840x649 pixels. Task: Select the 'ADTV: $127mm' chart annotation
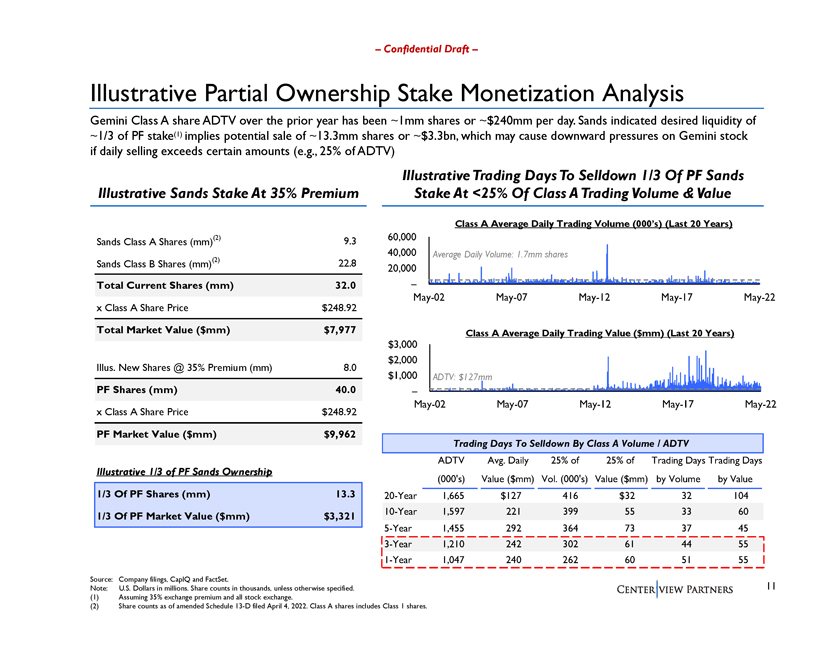point(462,377)
